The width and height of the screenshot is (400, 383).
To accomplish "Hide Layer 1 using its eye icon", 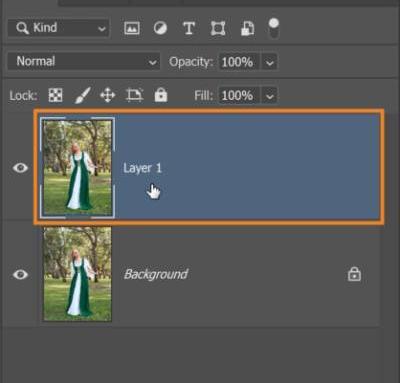I will pyautogui.click(x=20, y=168).
